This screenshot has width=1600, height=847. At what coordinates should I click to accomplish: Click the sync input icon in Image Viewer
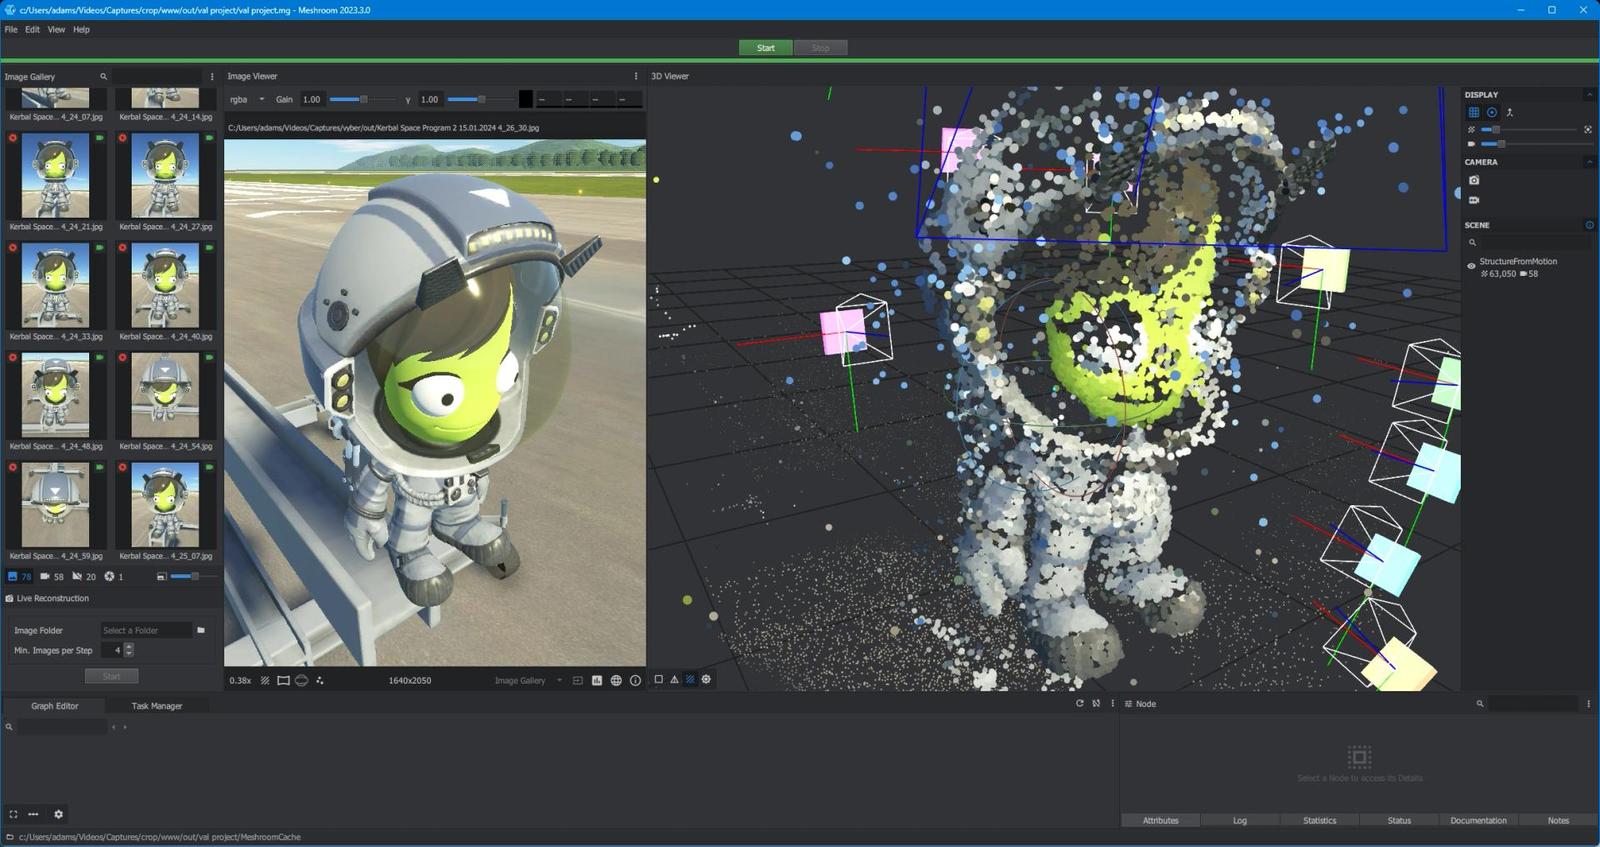pyautogui.click(x=578, y=680)
